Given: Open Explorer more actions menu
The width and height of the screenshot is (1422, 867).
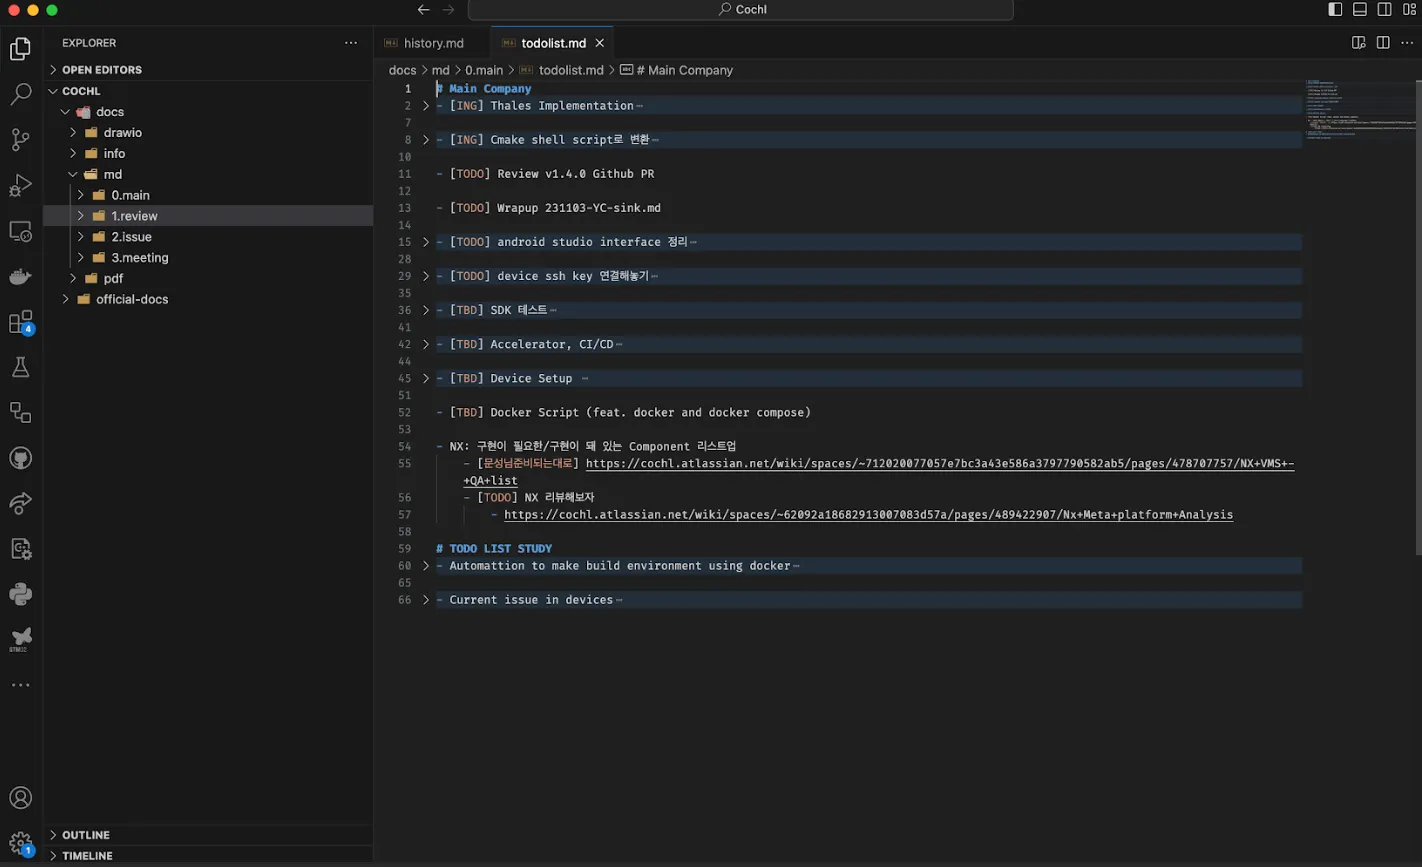Looking at the screenshot, I should click(x=351, y=43).
